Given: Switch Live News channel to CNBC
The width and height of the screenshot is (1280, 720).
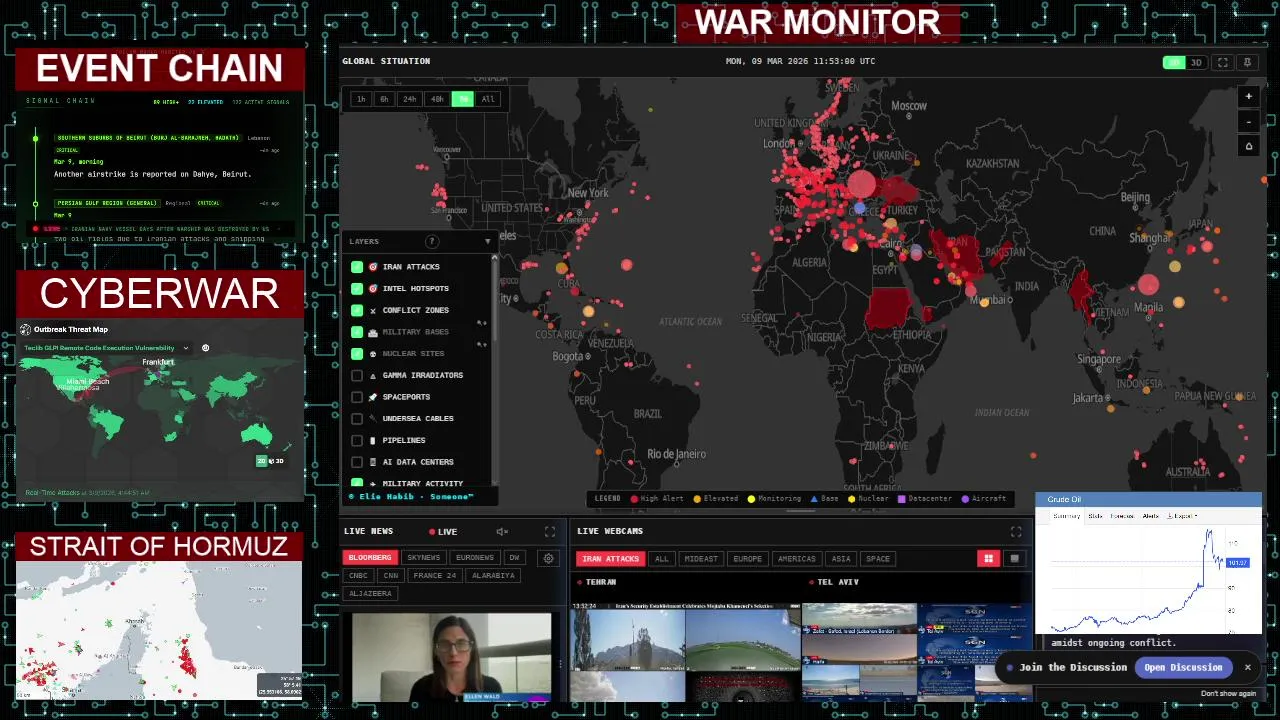Looking at the screenshot, I should pos(358,576).
